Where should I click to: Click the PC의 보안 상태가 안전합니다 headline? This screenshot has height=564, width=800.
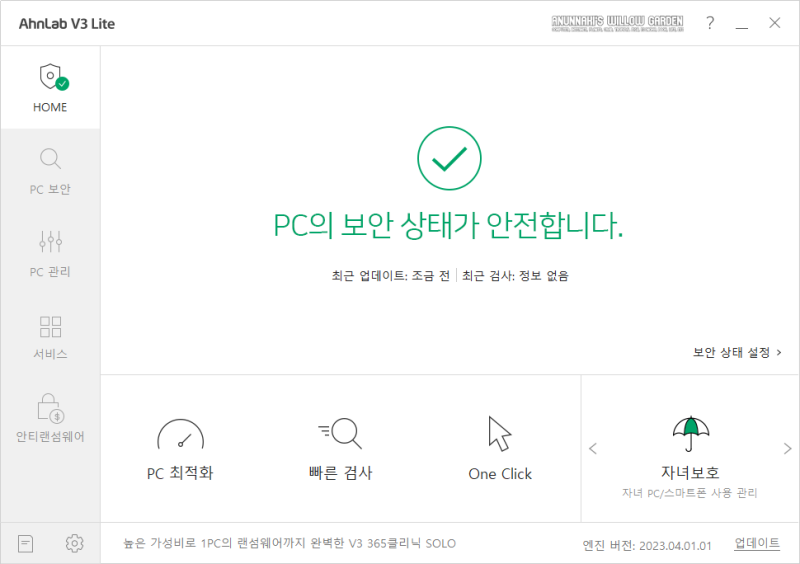448,225
